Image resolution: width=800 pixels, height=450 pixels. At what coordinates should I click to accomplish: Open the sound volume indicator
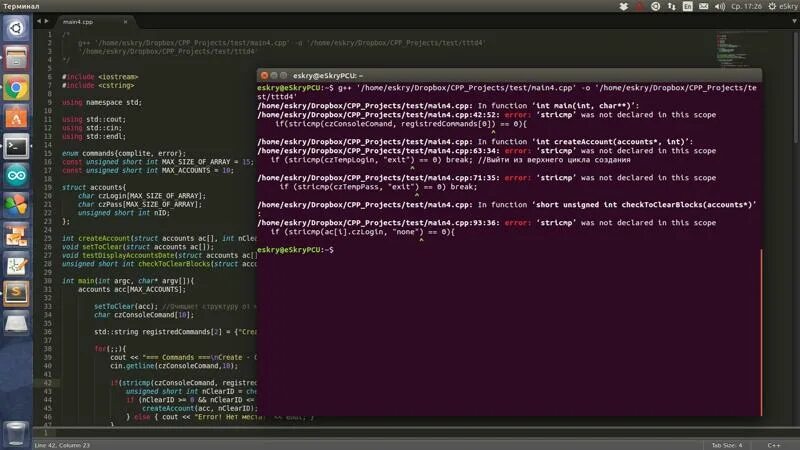click(x=719, y=6)
